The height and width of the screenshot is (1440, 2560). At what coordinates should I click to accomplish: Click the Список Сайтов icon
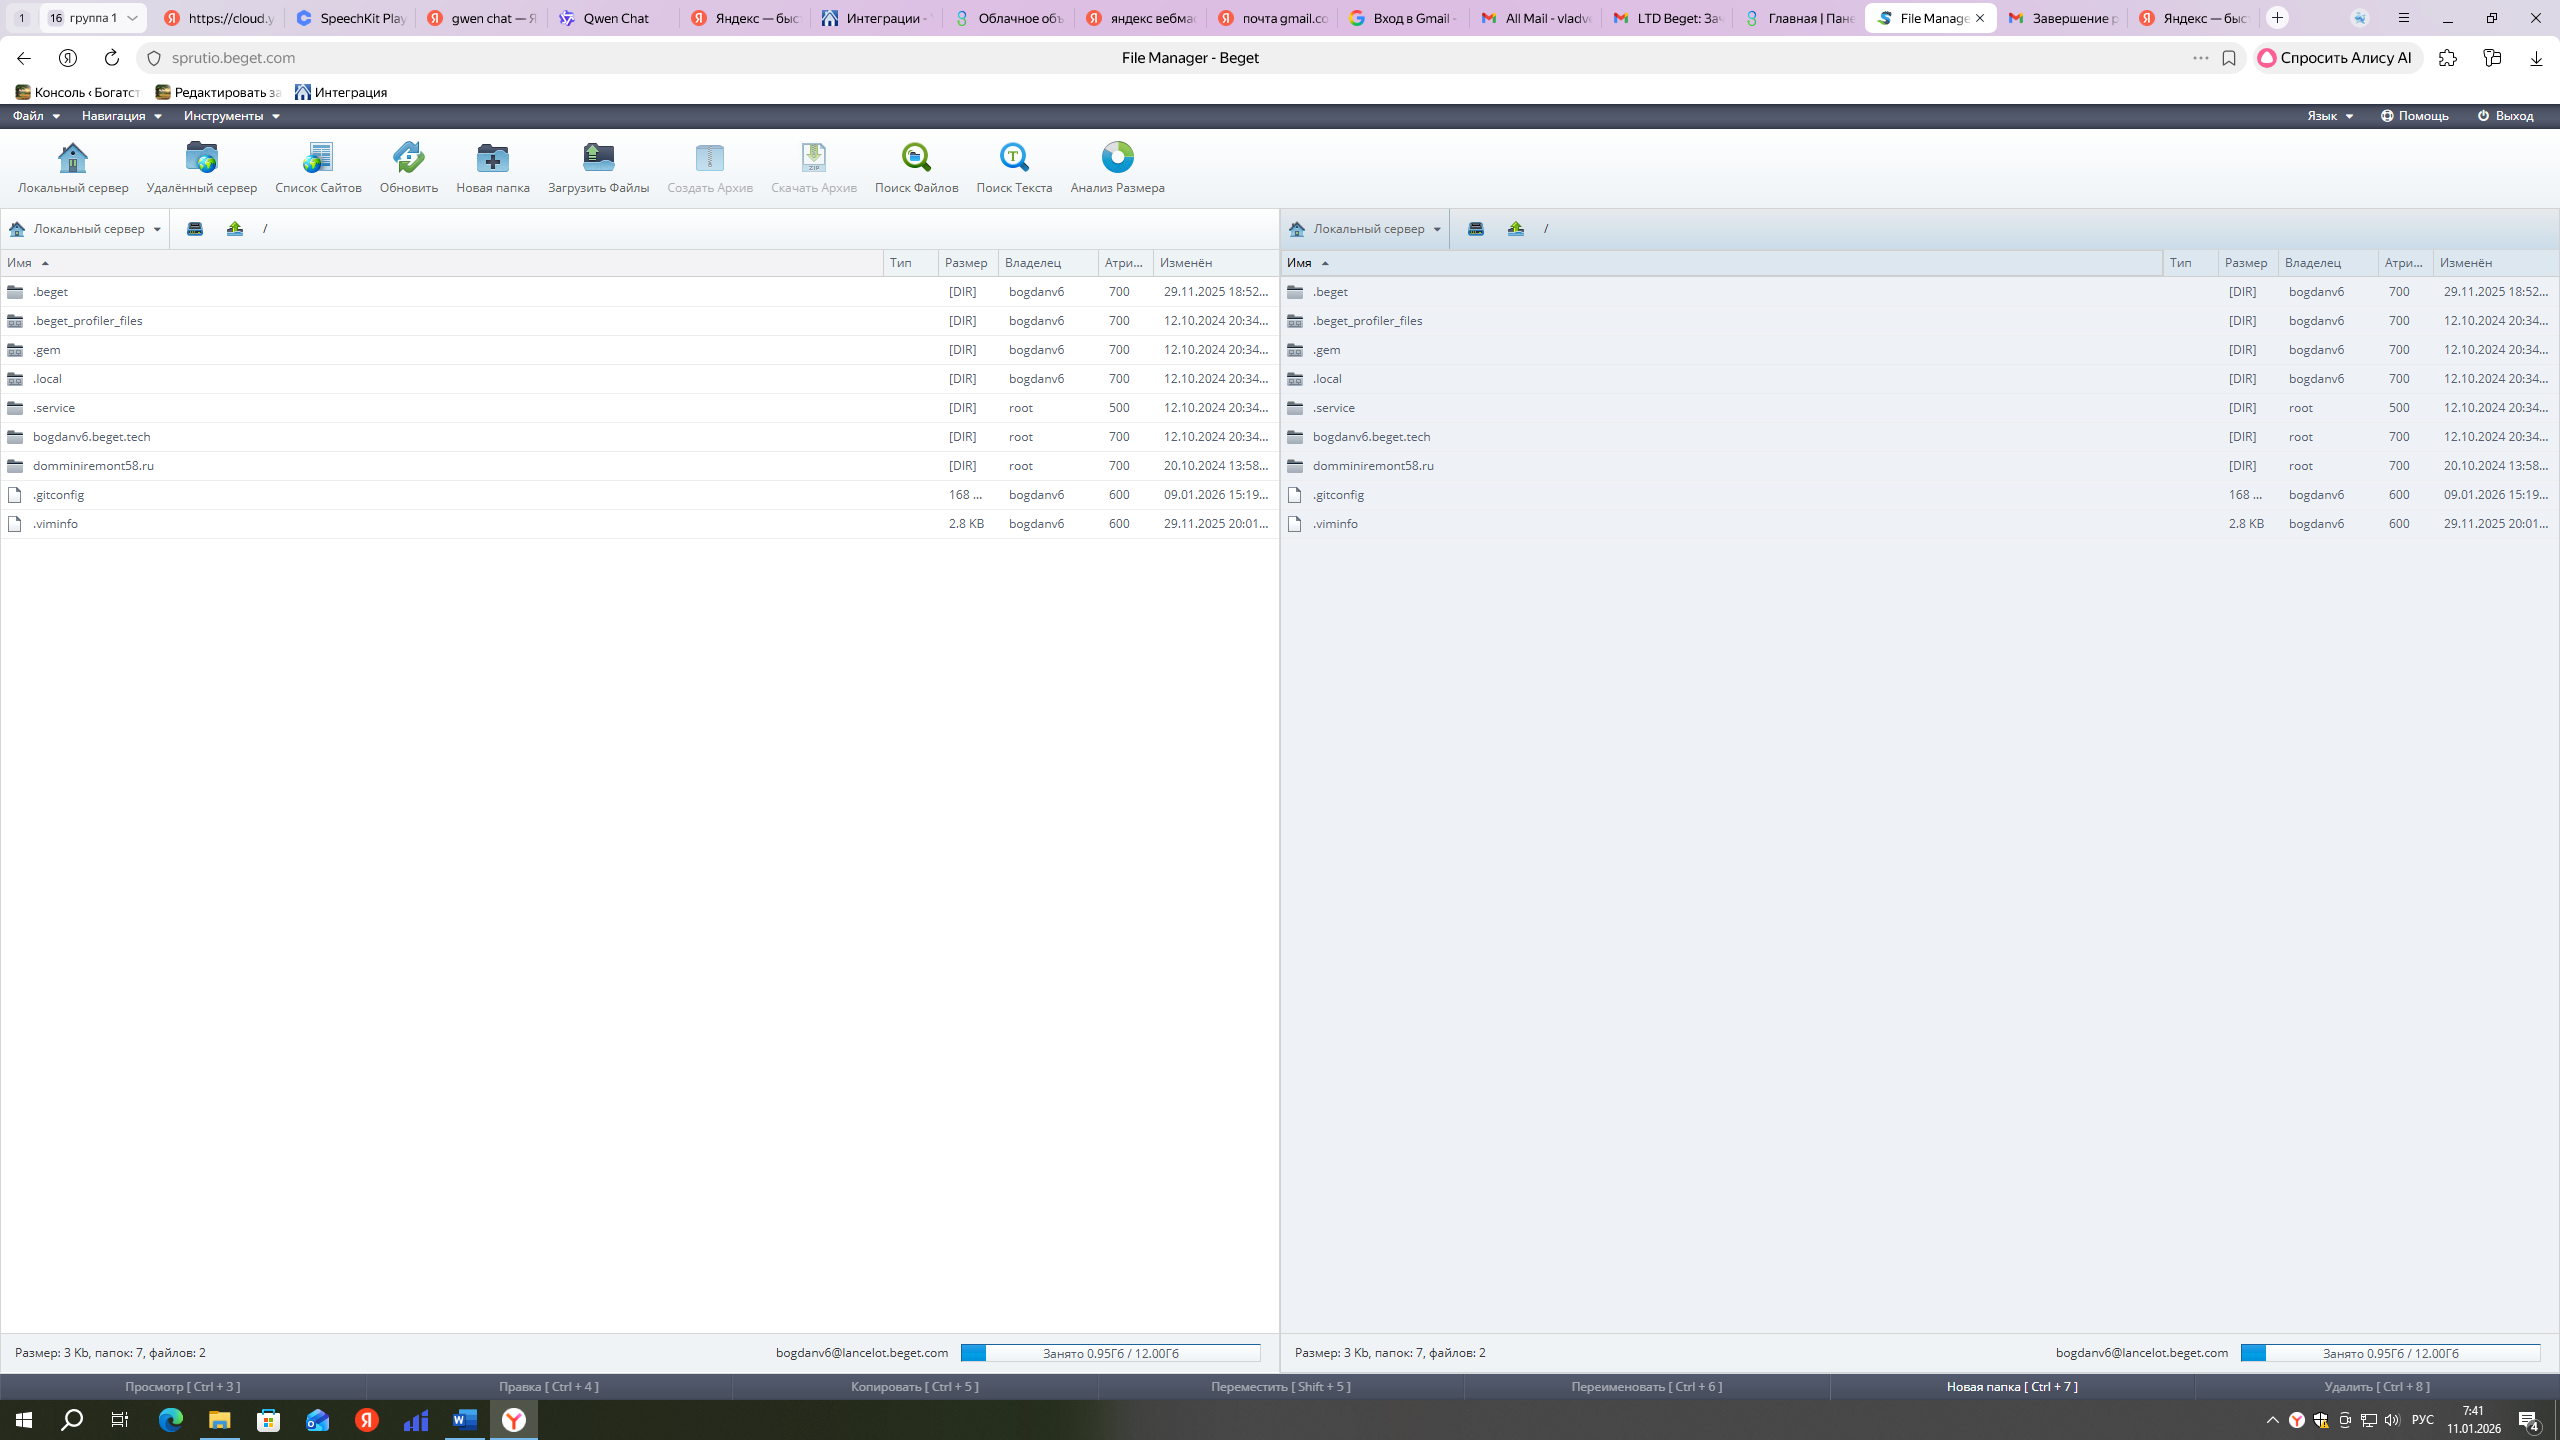[x=318, y=158]
